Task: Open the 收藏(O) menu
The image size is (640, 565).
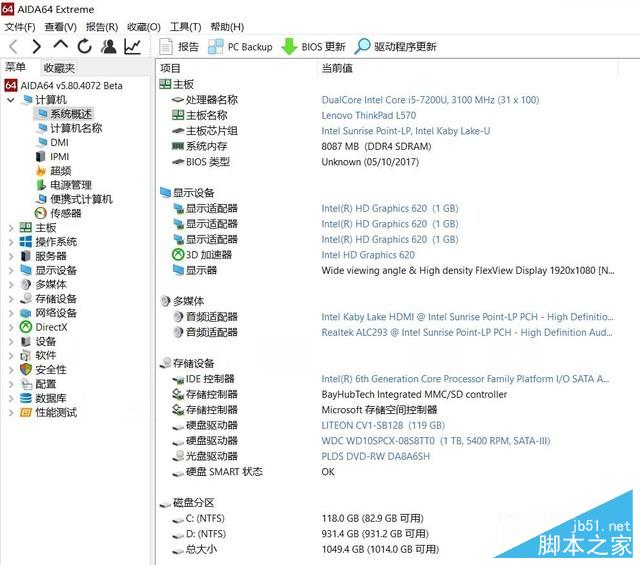Action: (144, 27)
